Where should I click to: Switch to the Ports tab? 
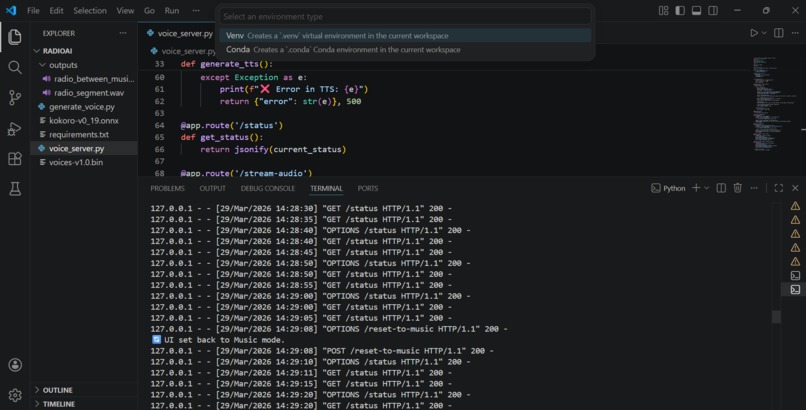[x=368, y=189]
